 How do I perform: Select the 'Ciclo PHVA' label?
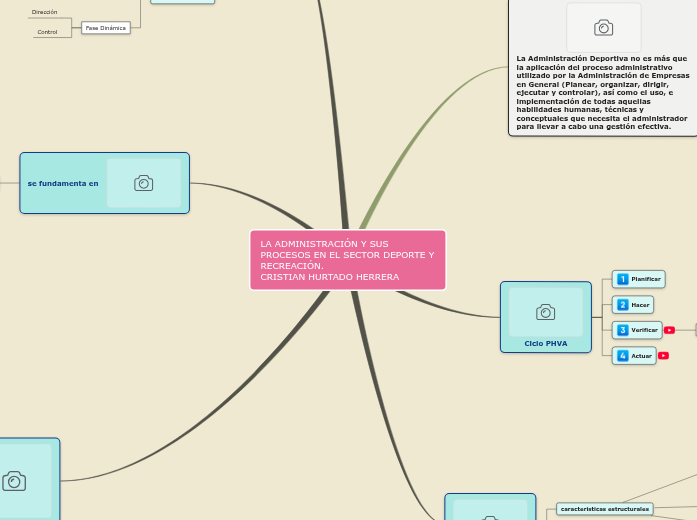[x=545, y=343]
